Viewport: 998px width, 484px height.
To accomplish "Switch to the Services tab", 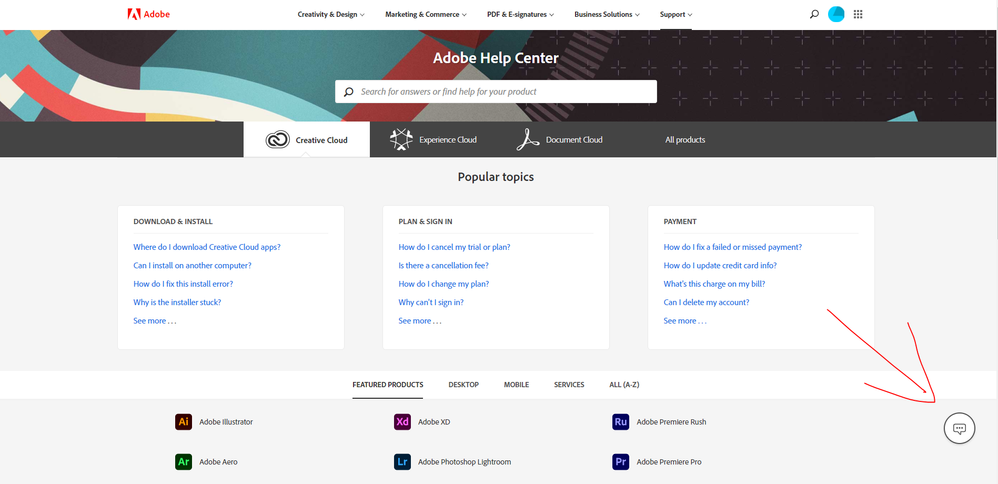I will 569,385.
